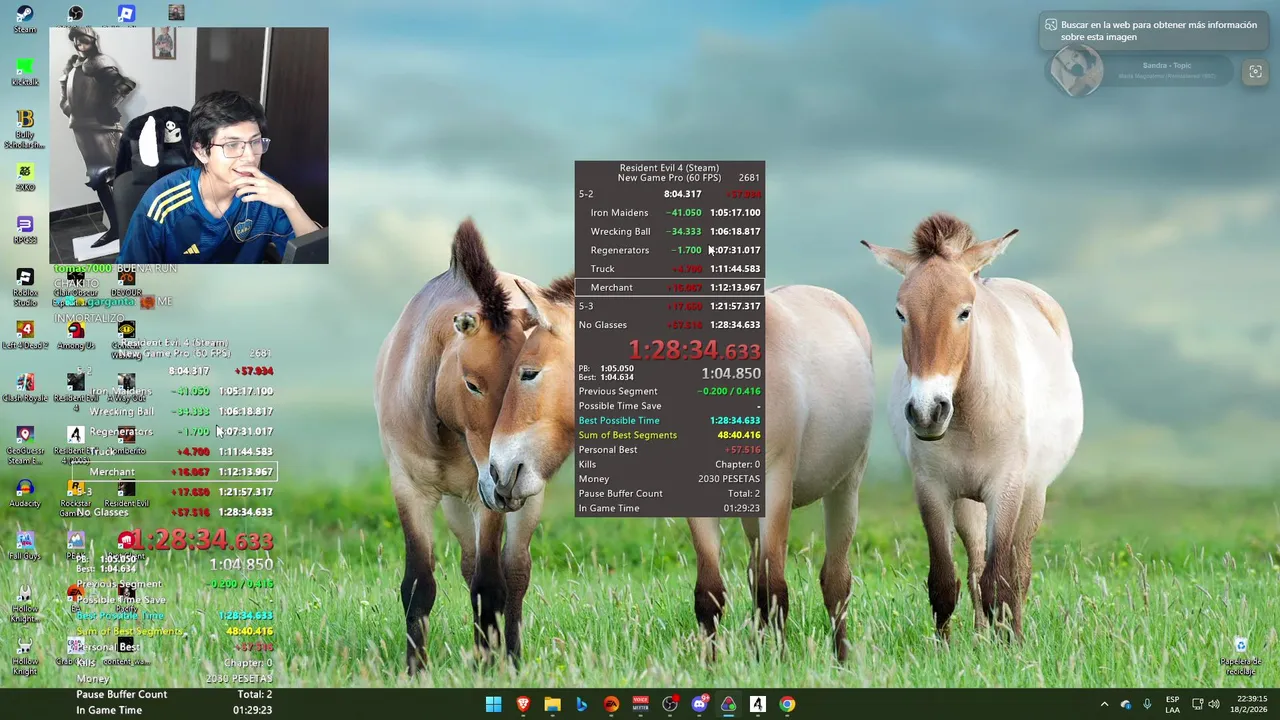Image resolution: width=1280 pixels, height=720 pixels.
Task: Select the 5-3 split row
Action: (670, 306)
